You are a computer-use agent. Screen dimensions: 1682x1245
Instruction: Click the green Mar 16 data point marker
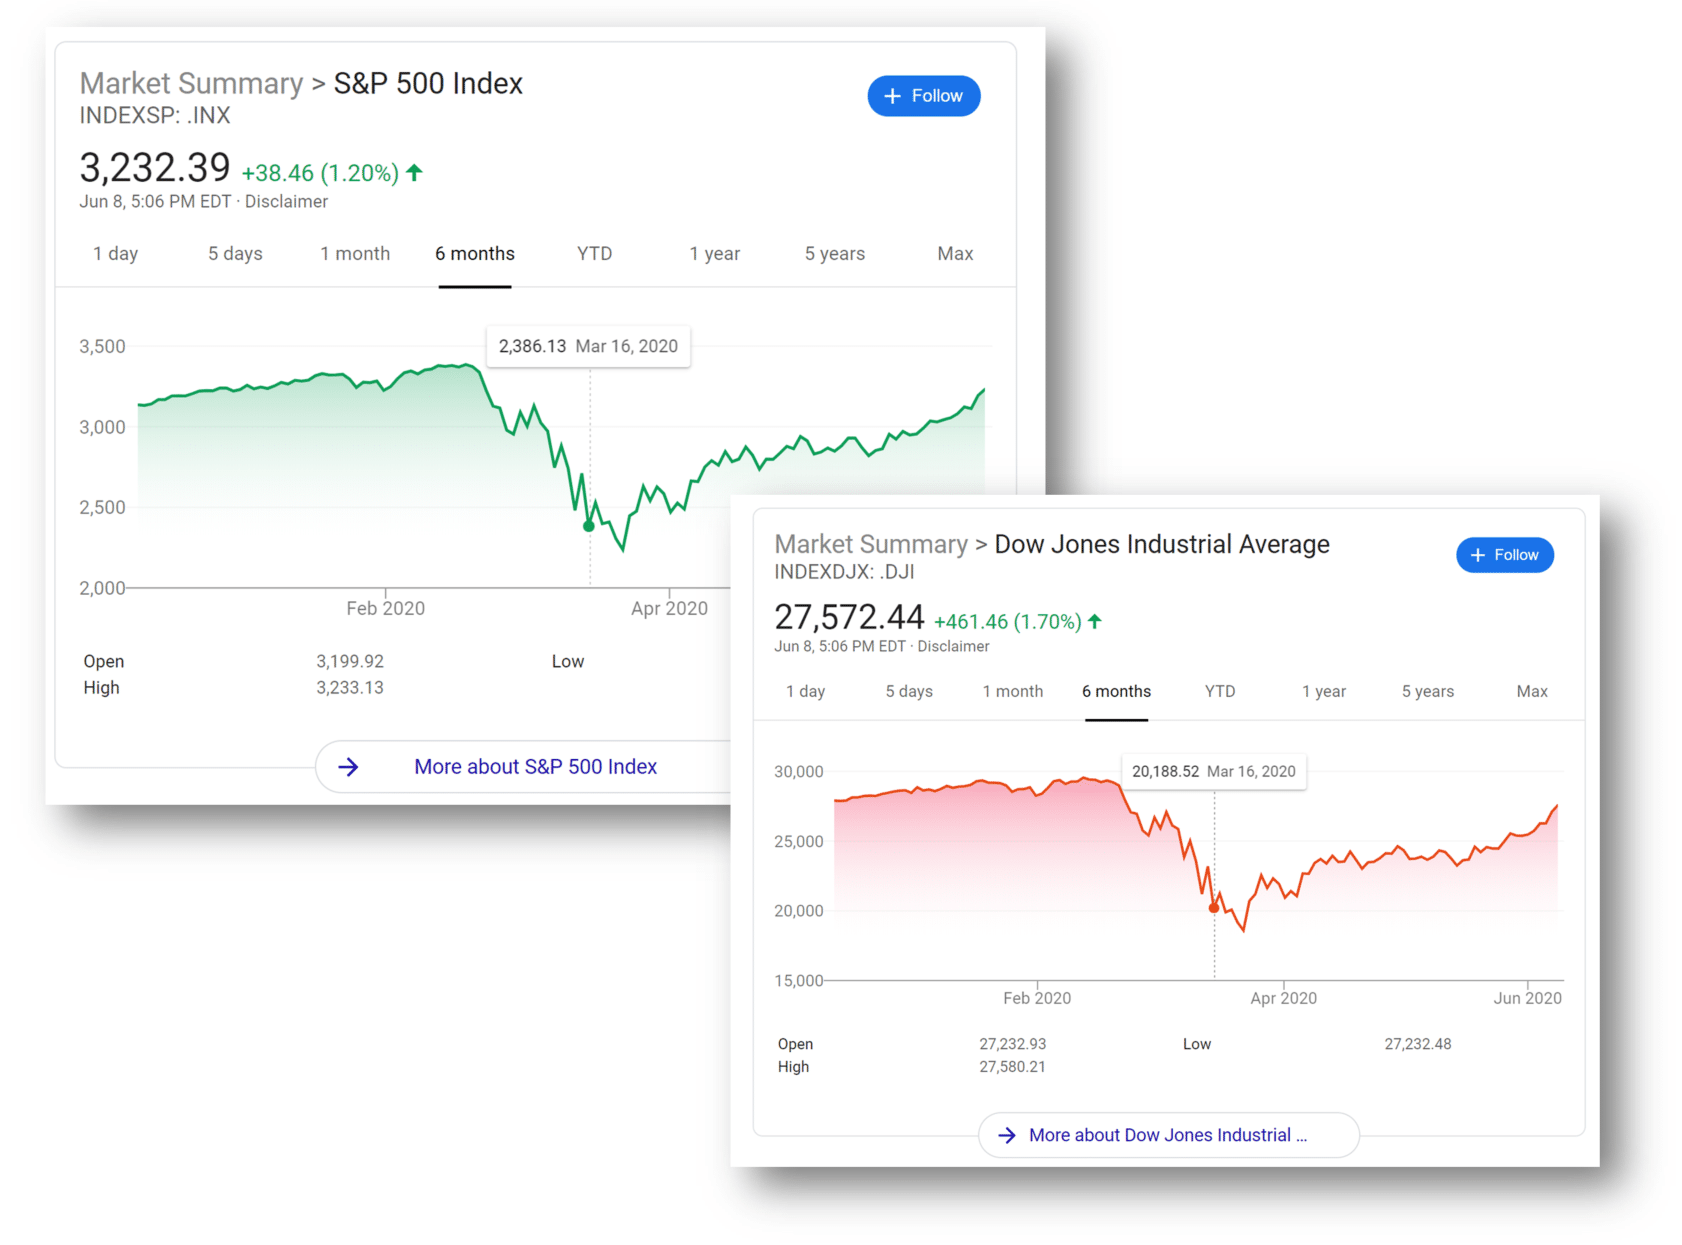[589, 526]
